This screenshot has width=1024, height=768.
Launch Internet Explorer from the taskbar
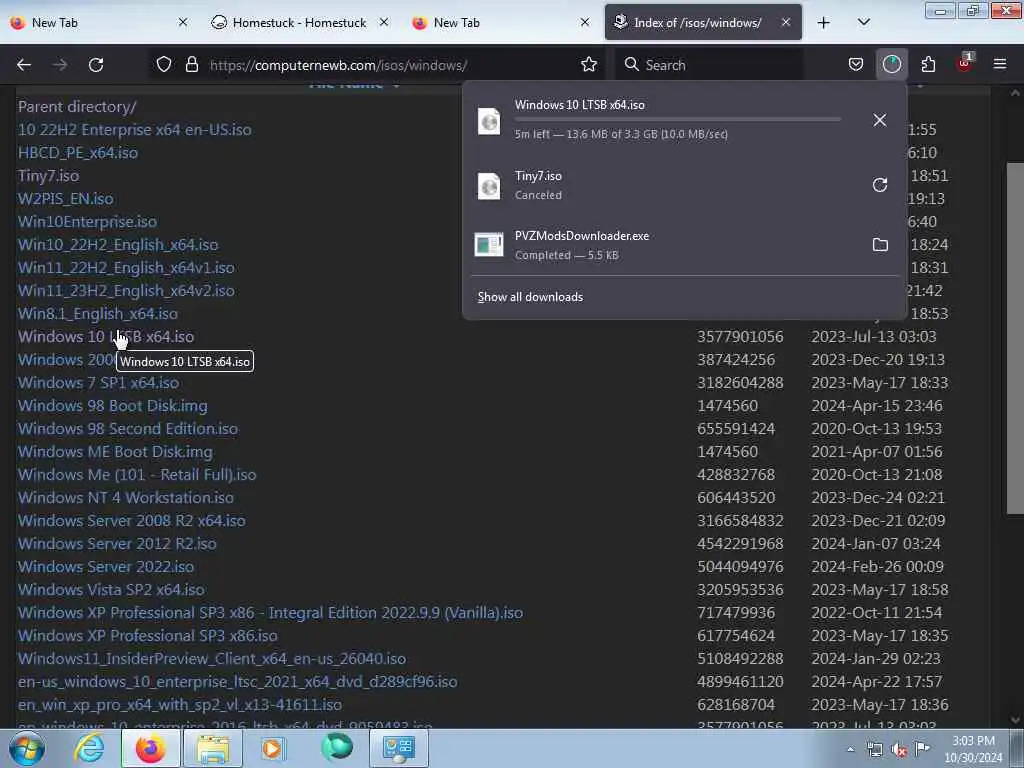click(89, 748)
